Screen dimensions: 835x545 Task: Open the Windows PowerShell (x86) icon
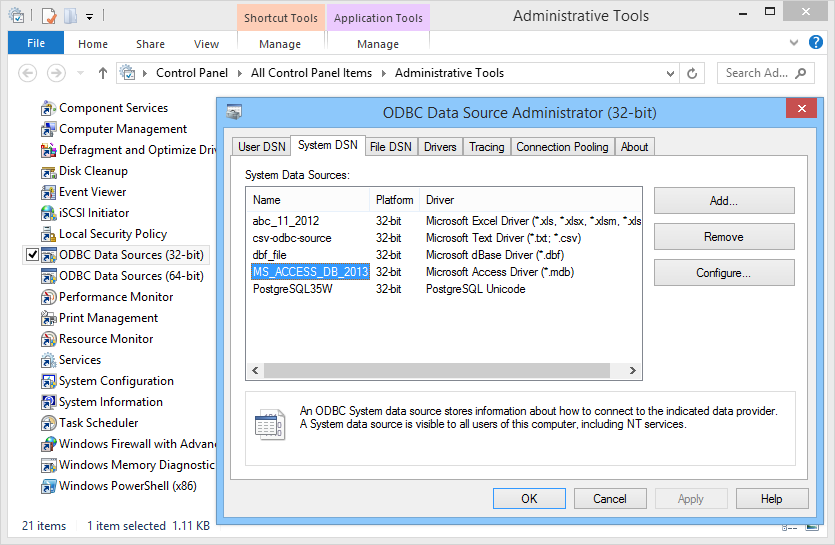point(48,487)
